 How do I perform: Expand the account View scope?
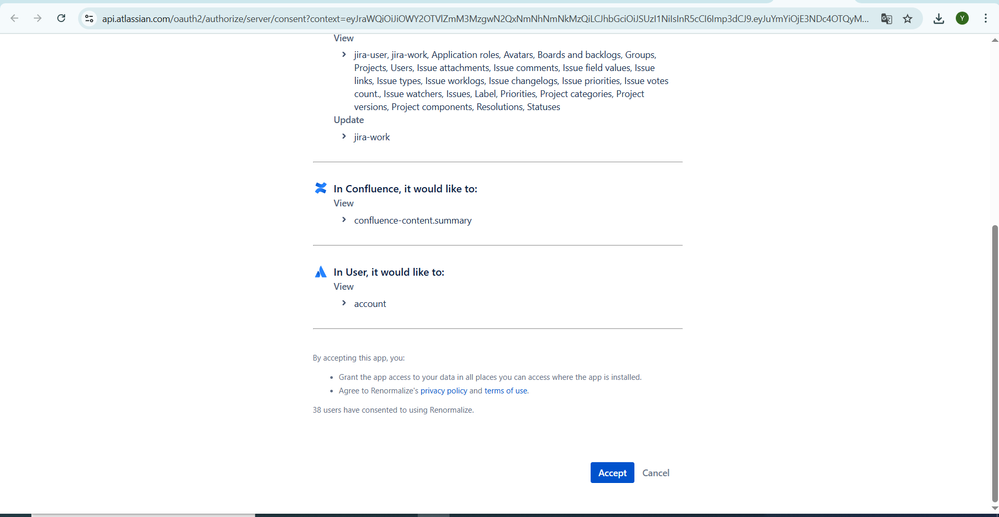344,303
